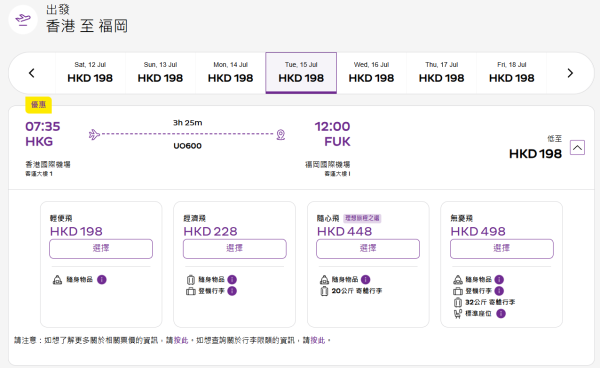This screenshot has width=600, height=368.
Task: Select Mon, 14 Jul date tab
Action: click(x=230, y=73)
